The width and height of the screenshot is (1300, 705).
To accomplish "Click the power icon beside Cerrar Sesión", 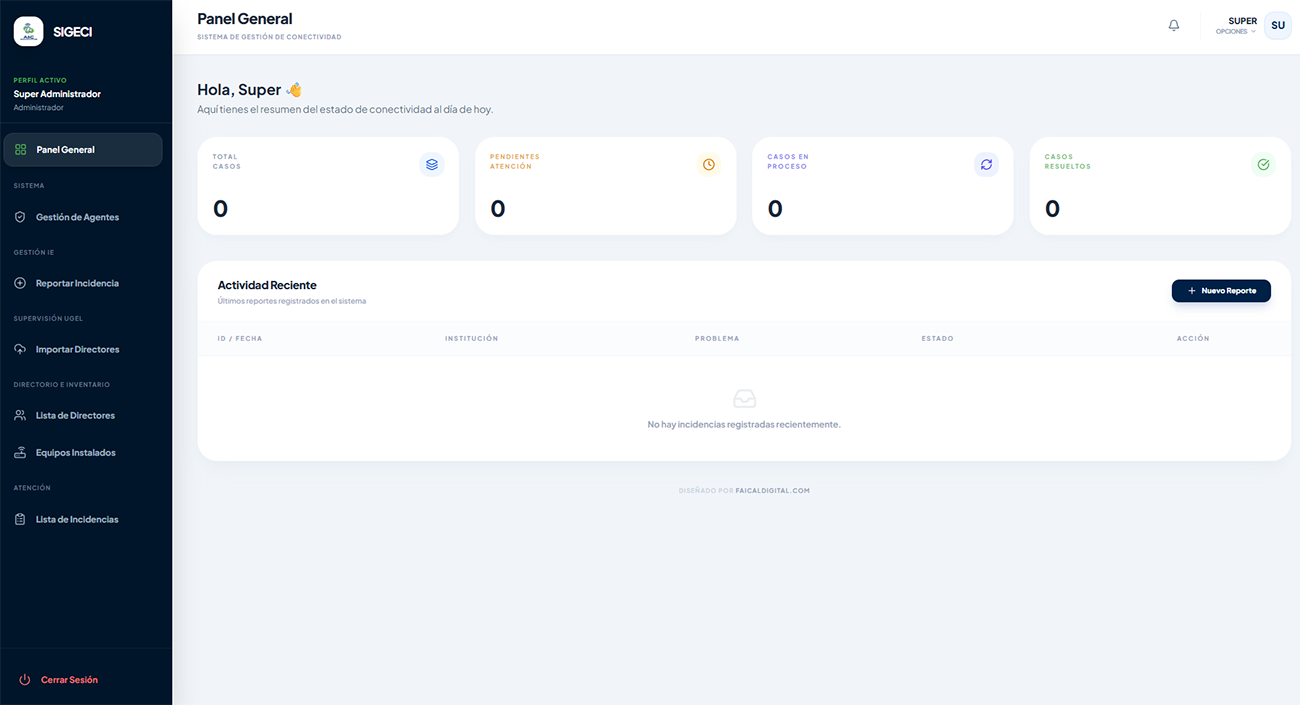I will [x=25, y=680].
